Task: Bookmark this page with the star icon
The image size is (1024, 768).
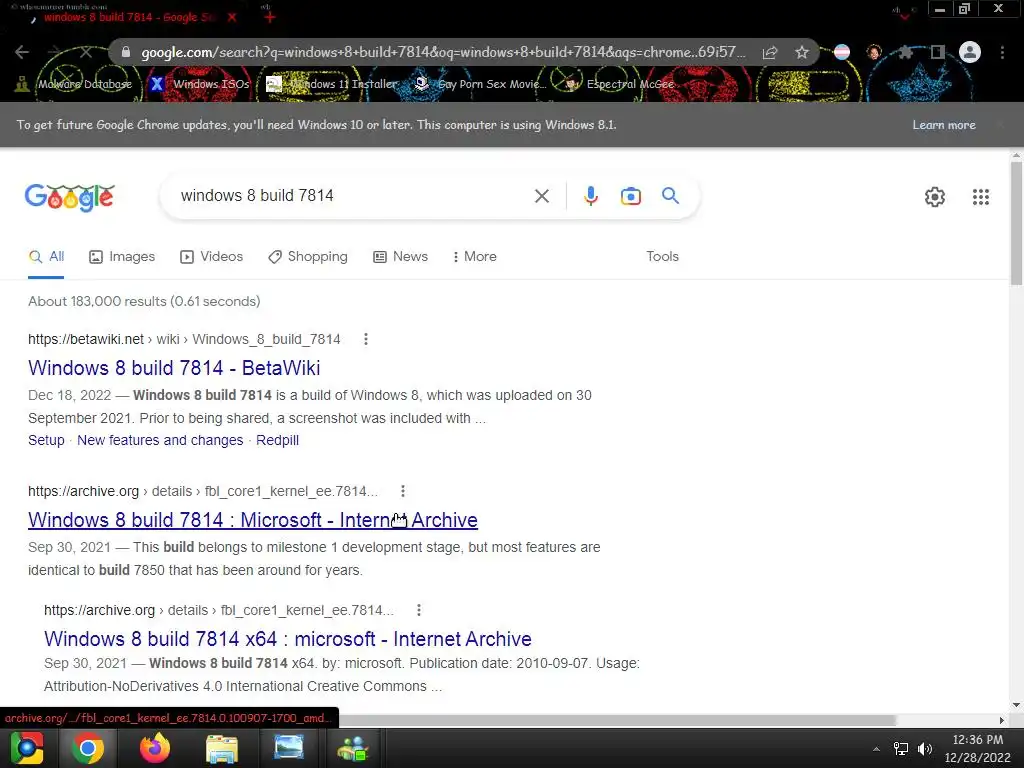Action: click(x=802, y=52)
